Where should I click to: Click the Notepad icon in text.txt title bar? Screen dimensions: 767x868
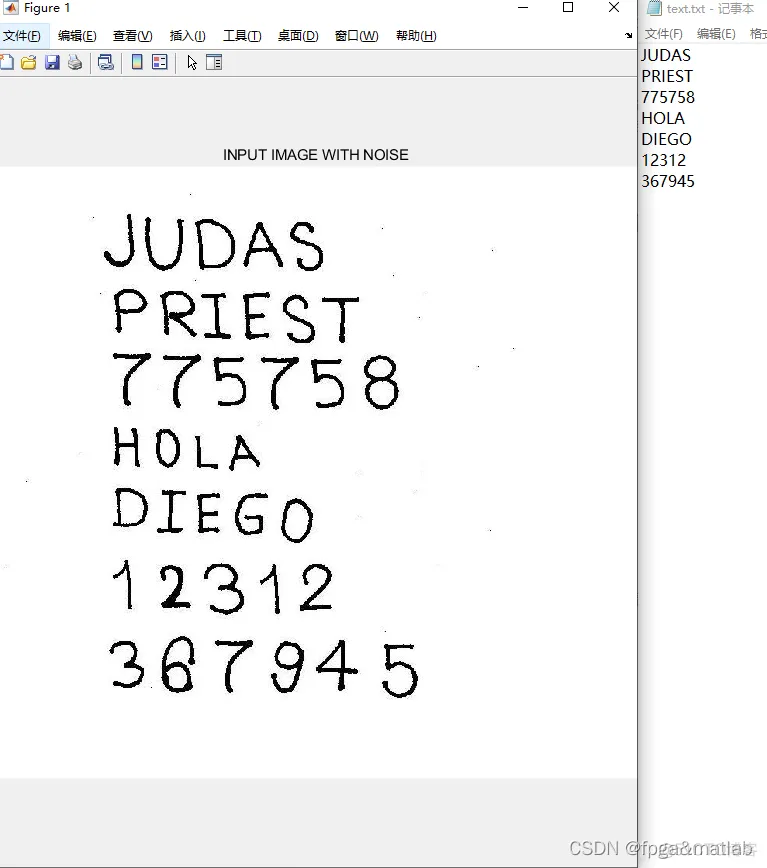(x=654, y=8)
